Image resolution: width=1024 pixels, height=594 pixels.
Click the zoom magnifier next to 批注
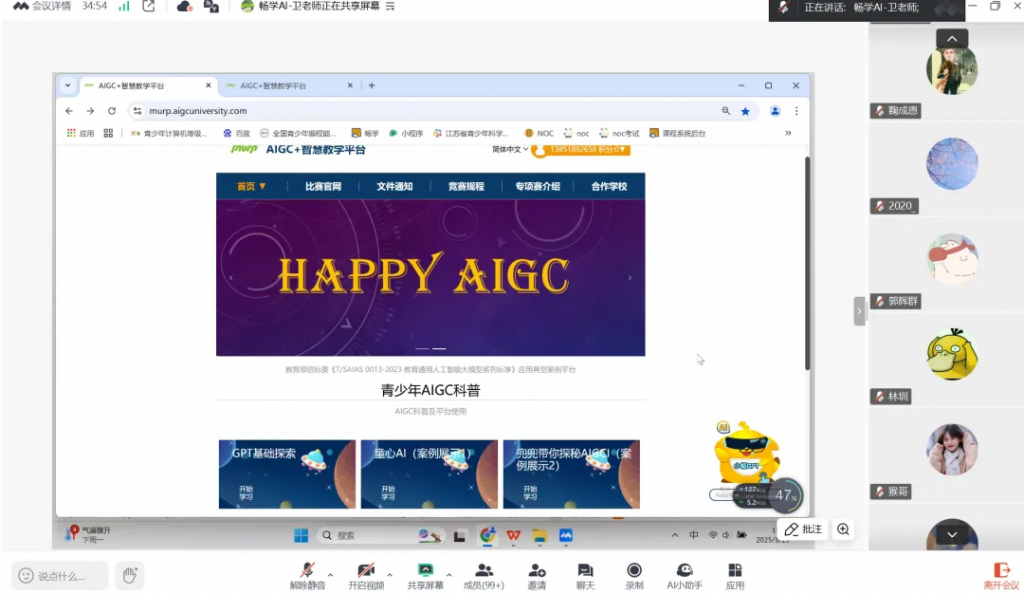click(x=843, y=529)
